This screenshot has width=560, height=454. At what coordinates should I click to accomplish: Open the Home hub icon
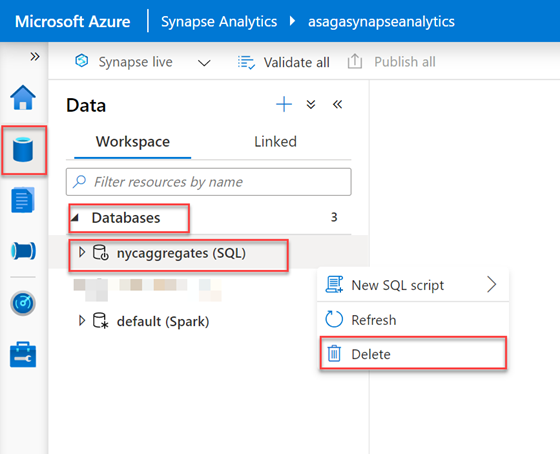tap(23, 97)
